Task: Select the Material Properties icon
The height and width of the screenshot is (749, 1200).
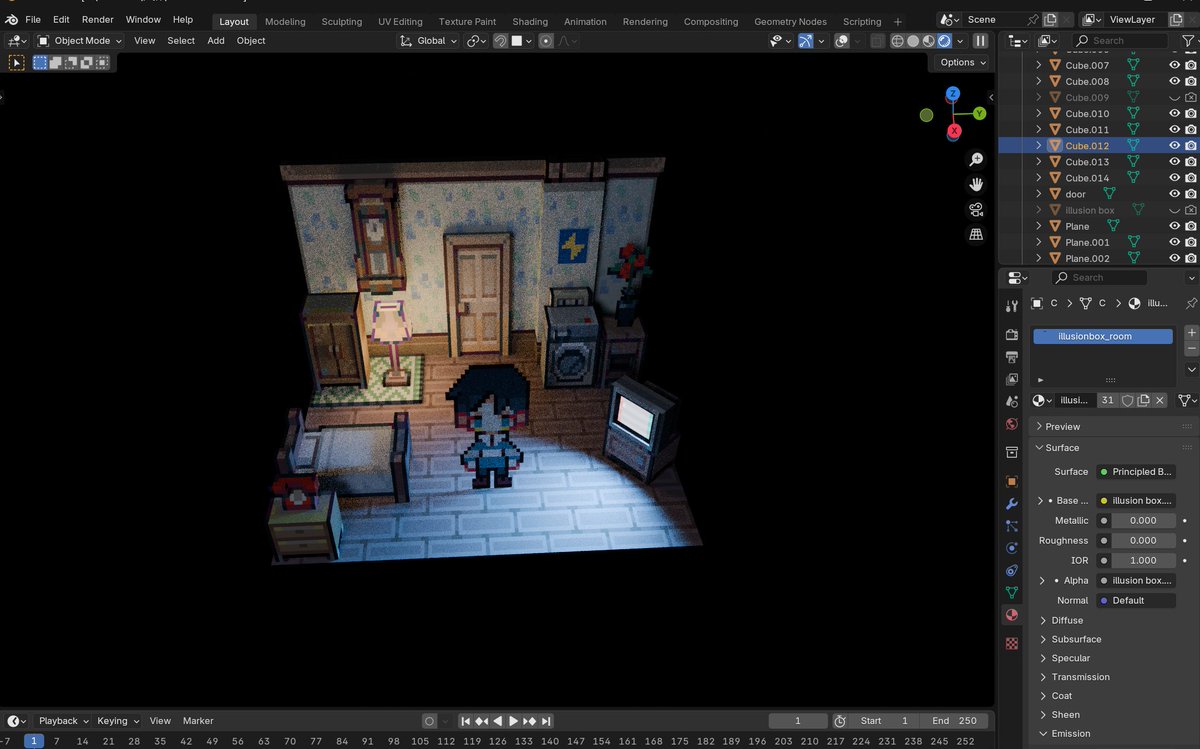Action: (x=1011, y=616)
